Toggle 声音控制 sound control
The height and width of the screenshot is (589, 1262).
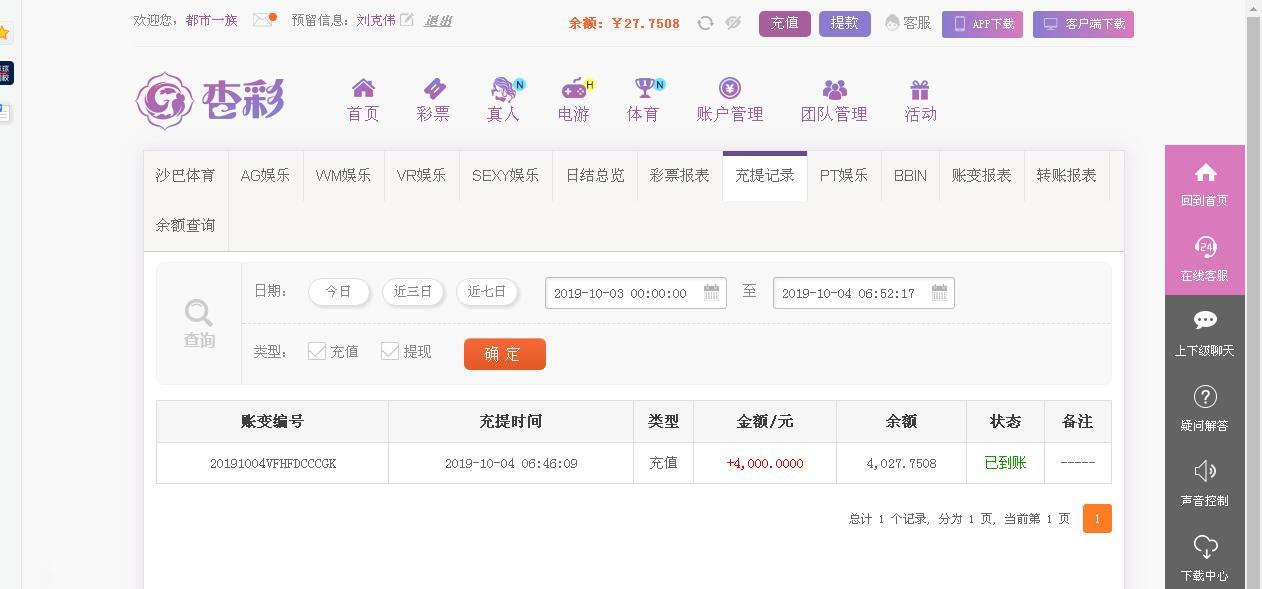click(1205, 483)
